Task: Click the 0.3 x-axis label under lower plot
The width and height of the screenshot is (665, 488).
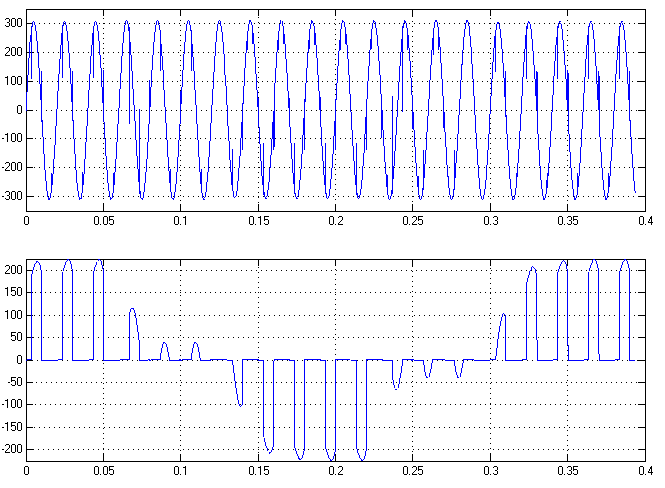Action: coord(491,471)
